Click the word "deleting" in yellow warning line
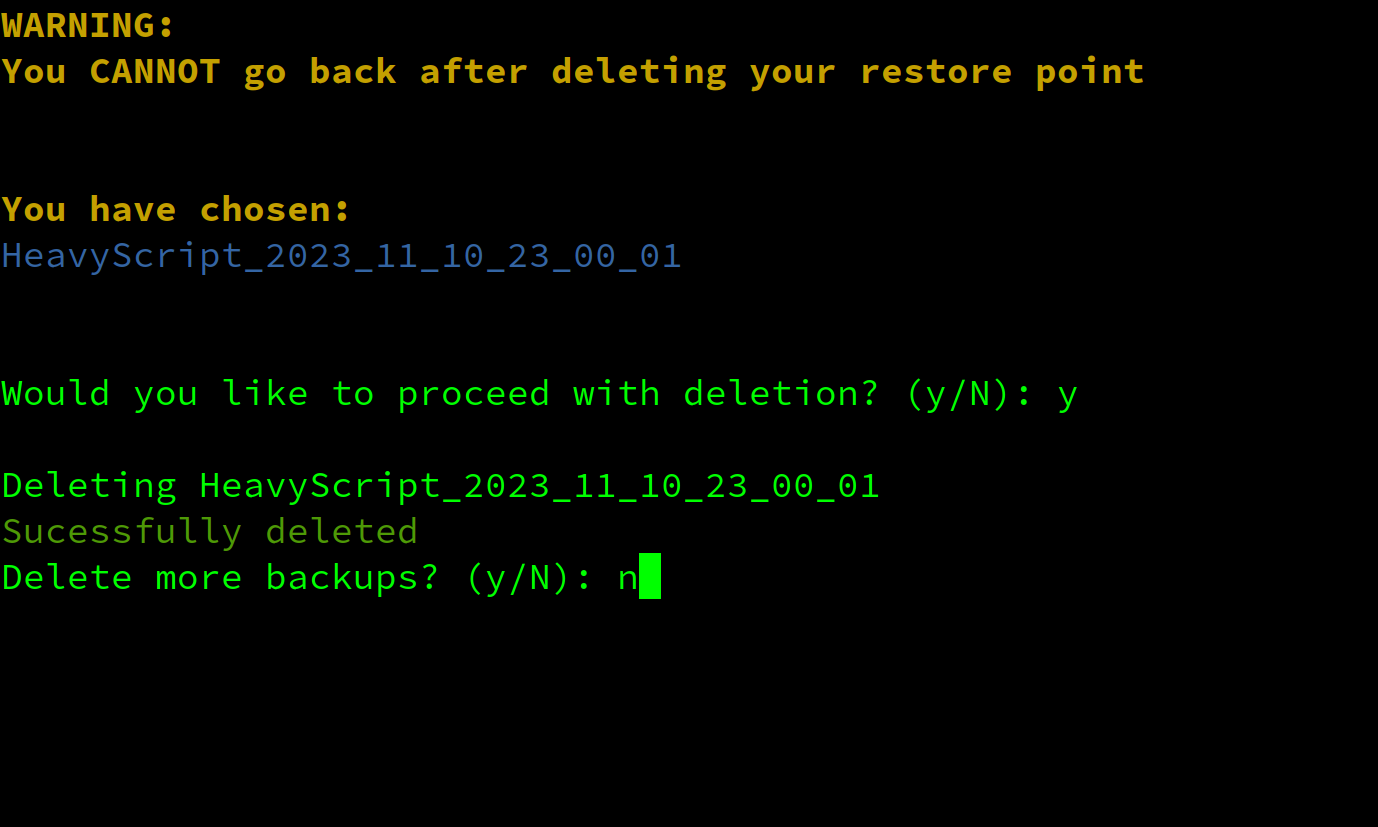 click(x=639, y=72)
